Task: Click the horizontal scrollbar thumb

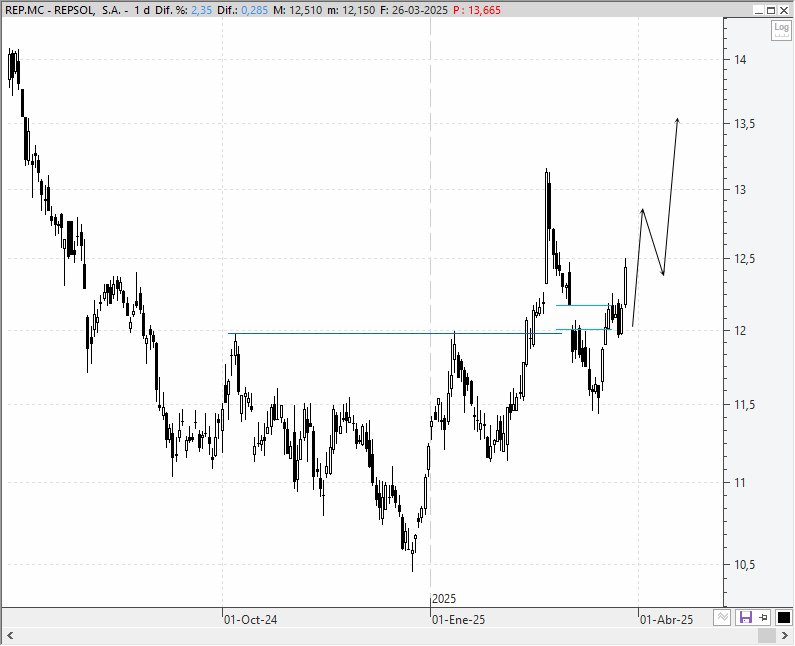Action: [x=767, y=635]
